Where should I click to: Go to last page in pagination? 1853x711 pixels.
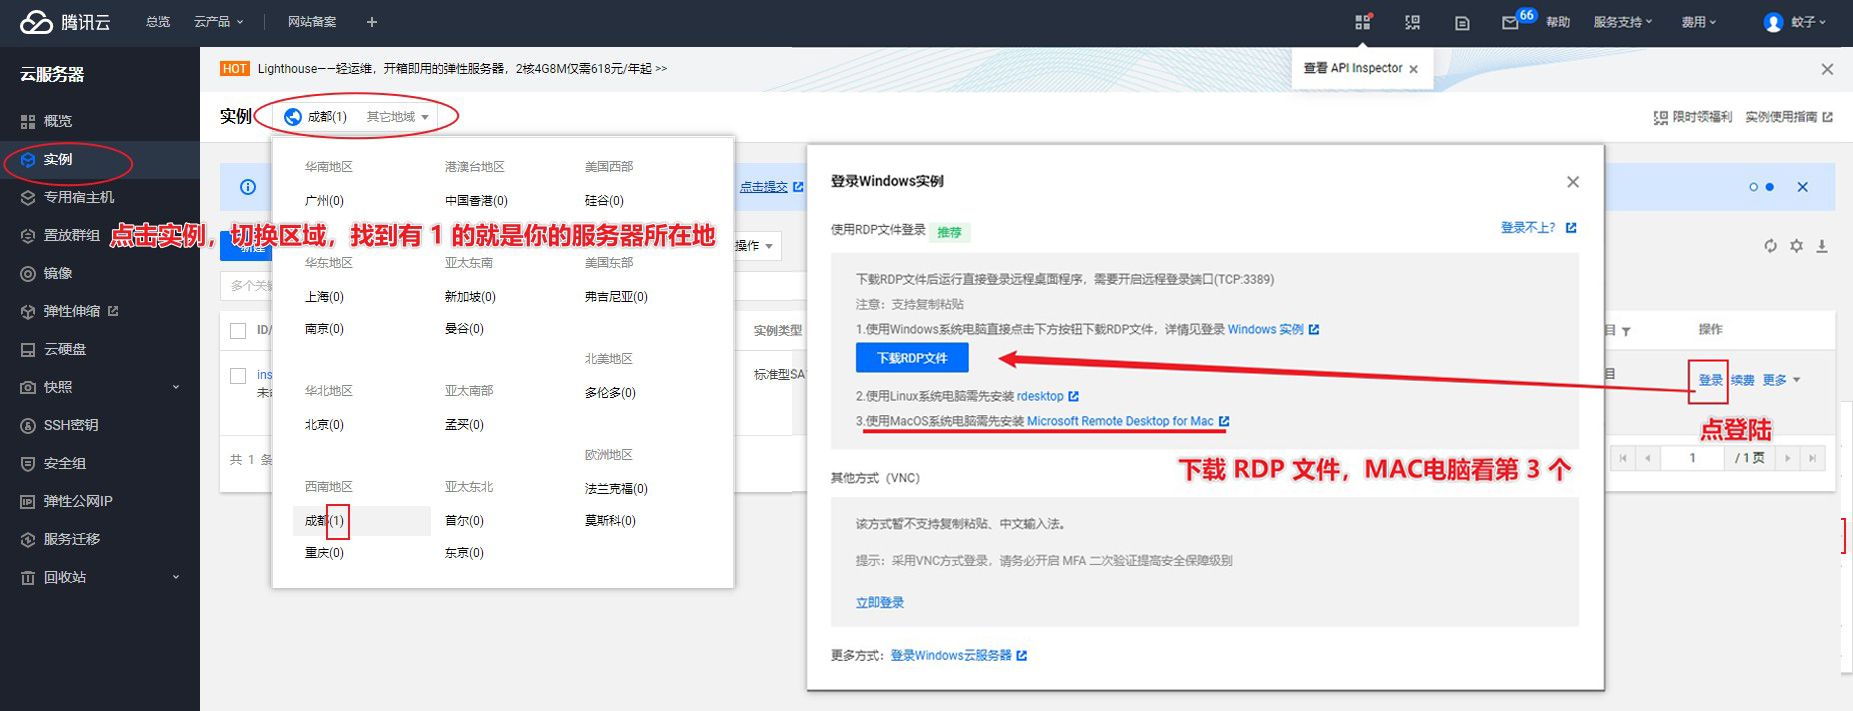pyautogui.click(x=1812, y=458)
